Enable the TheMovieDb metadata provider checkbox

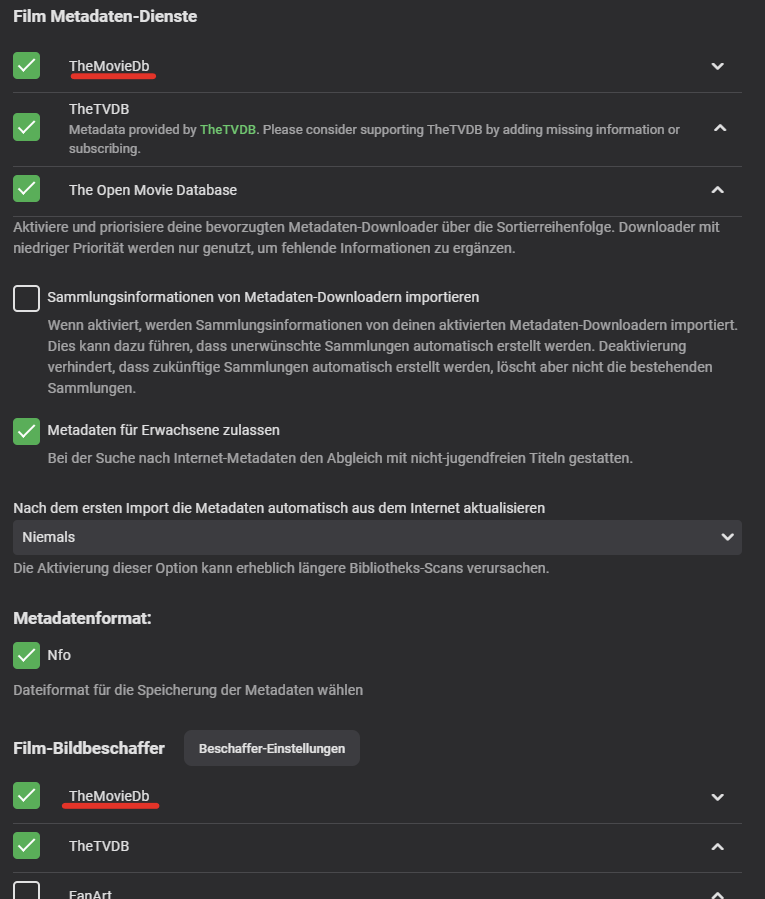[26, 65]
